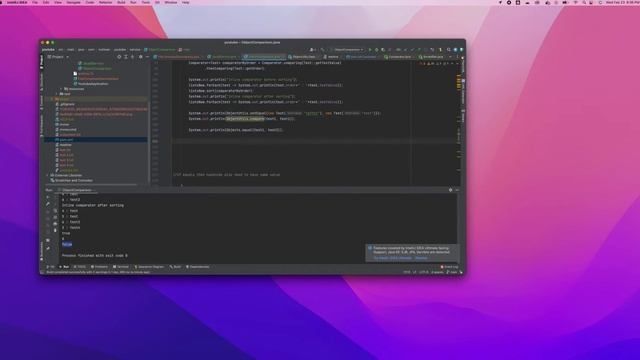Open Search Everywhere magnifier in IntelliJ toolbar
The height and width of the screenshot is (360, 640).
[x=449, y=50]
